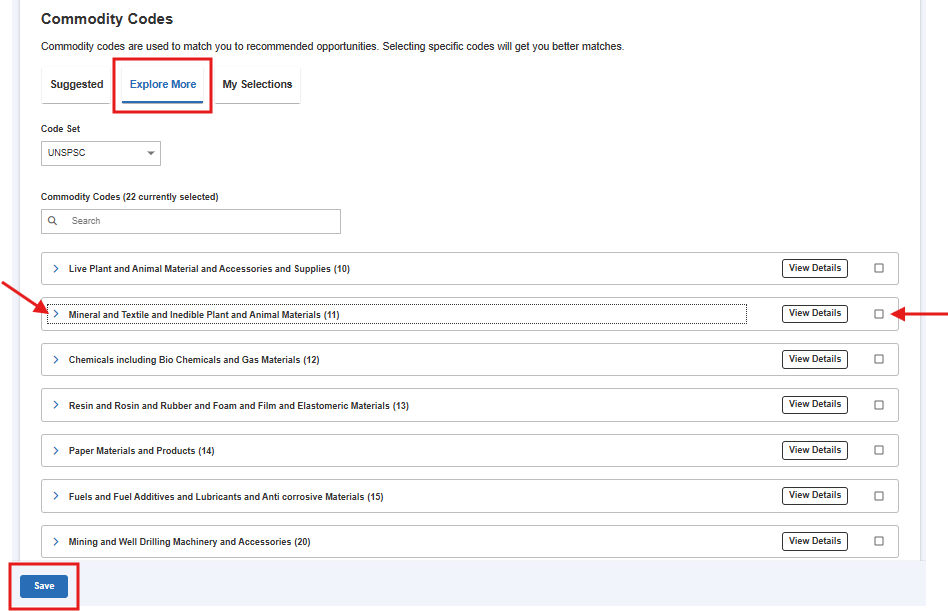Screen dimensions: 948x611
Task: Tick the Mineral and Textile Materials checkbox
Action: [878, 314]
